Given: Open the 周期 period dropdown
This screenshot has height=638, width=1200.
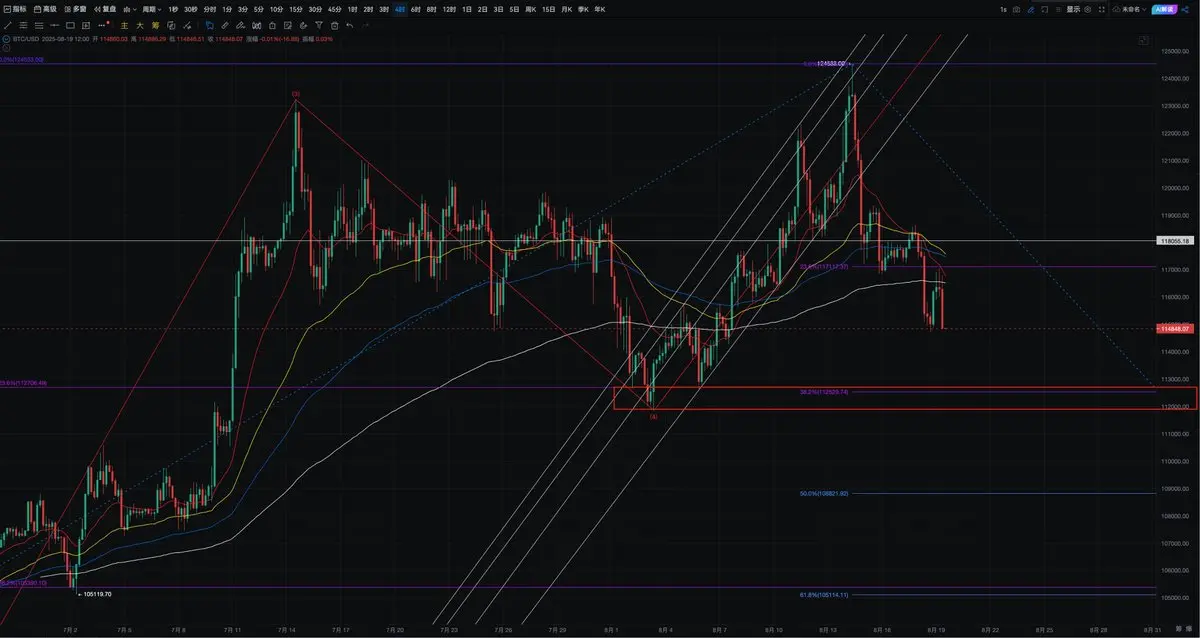Looking at the screenshot, I should pos(152,9).
